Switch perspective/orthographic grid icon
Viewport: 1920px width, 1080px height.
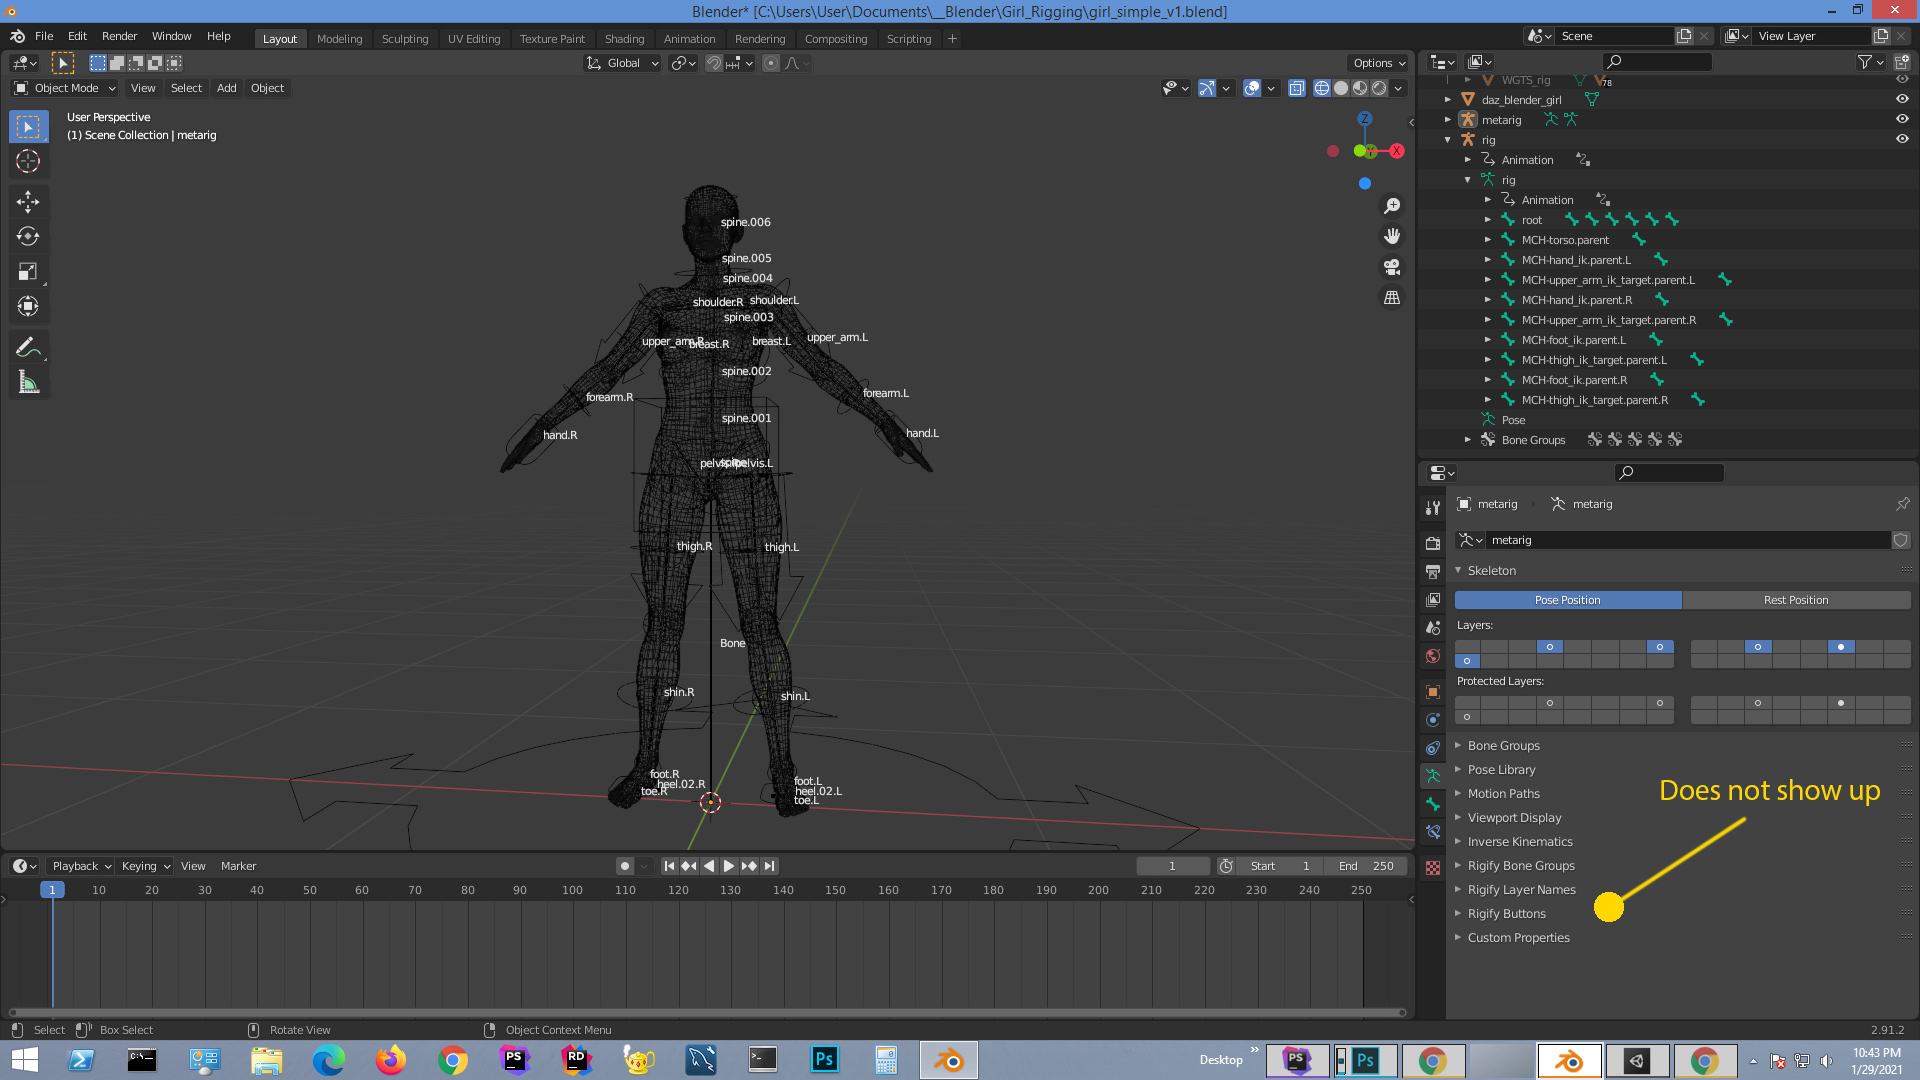click(x=1392, y=298)
